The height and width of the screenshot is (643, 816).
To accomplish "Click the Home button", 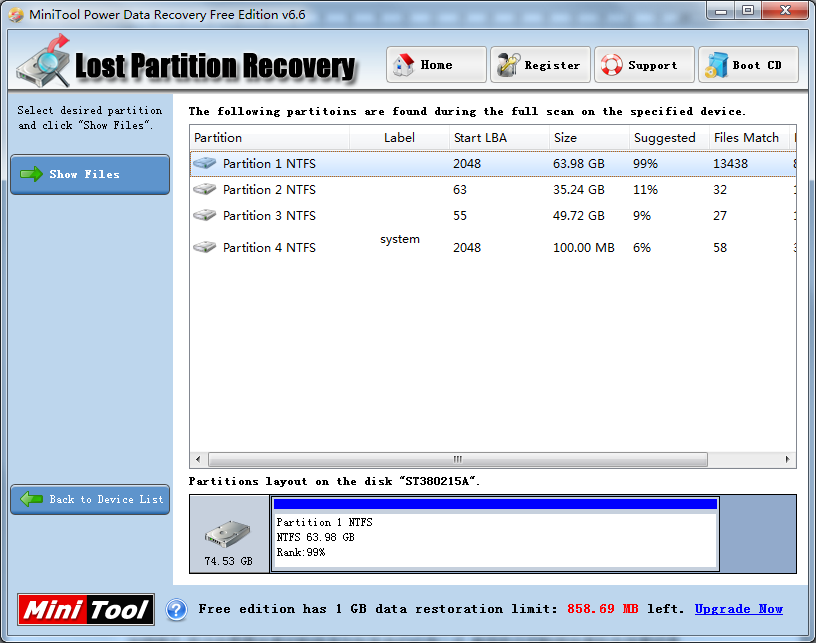I will coord(436,65).
